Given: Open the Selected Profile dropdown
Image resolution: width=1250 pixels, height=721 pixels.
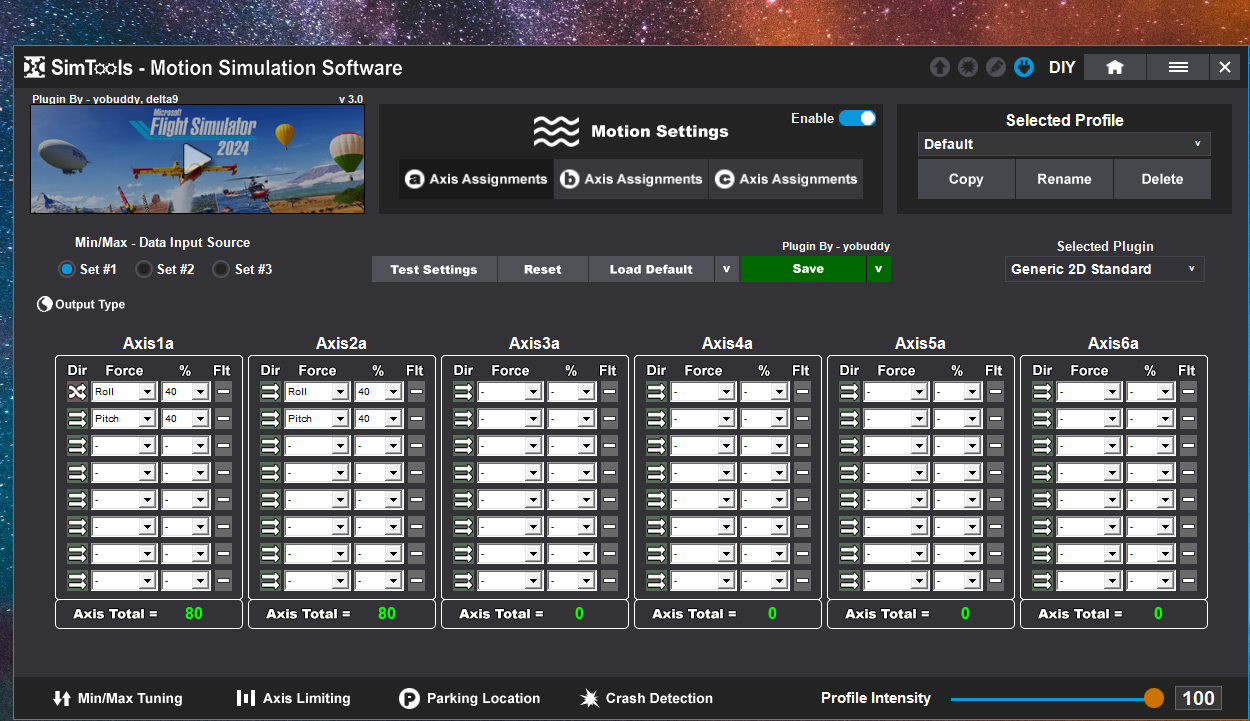Looking at the screenshot, I should tap(1063, 144).
